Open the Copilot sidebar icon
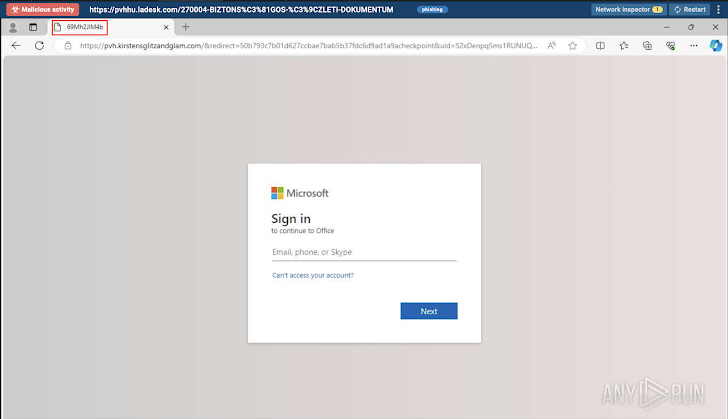The width and height of the screenshot is (728, 419). click(x=717, y=45)
